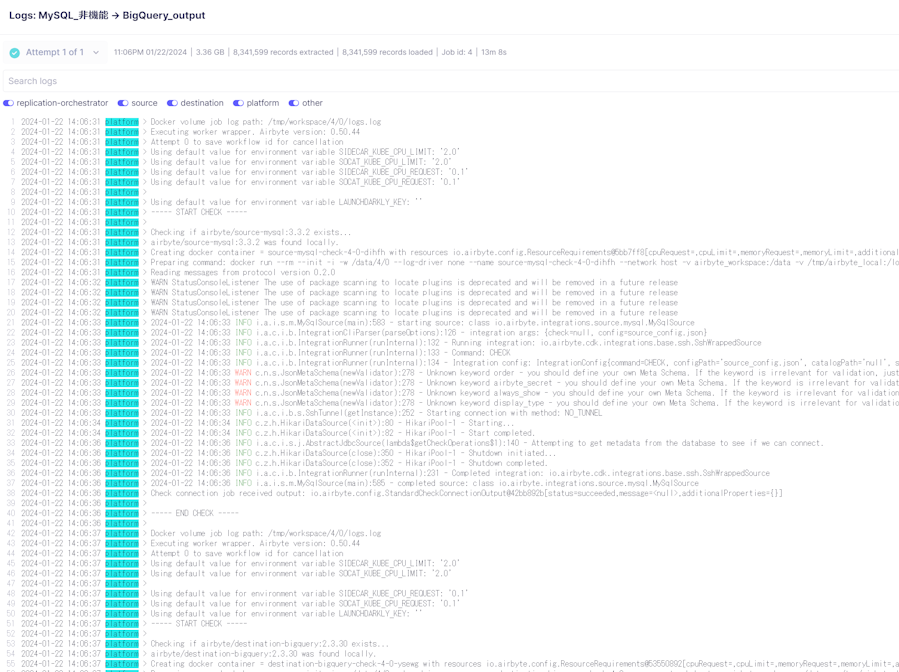
Task: Select log line 'airbyte/destination-bigquery:2.3.30 was found locally'
Action: click(263, 654)
